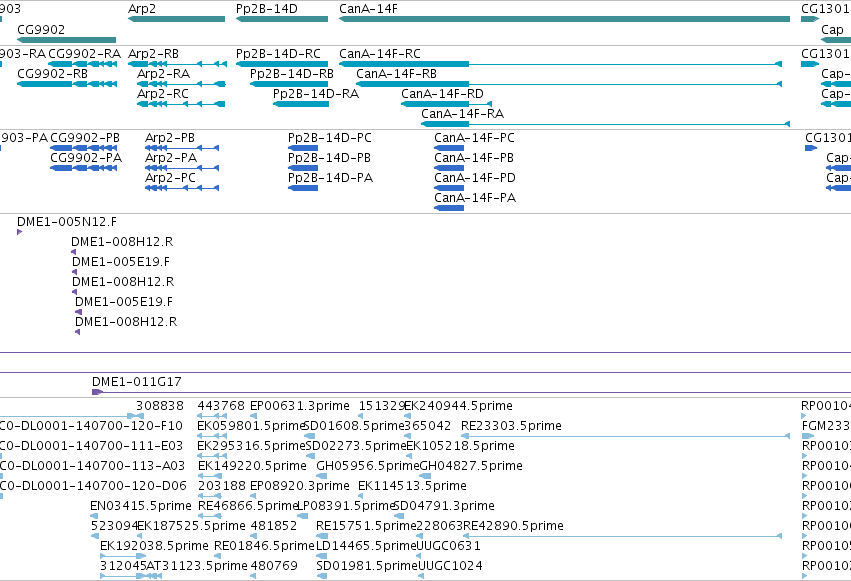Image resolution: width=851 pixels, height=581 pixels.
Task: Select the SD04791.3prime EST label
Action: (444, 505)
